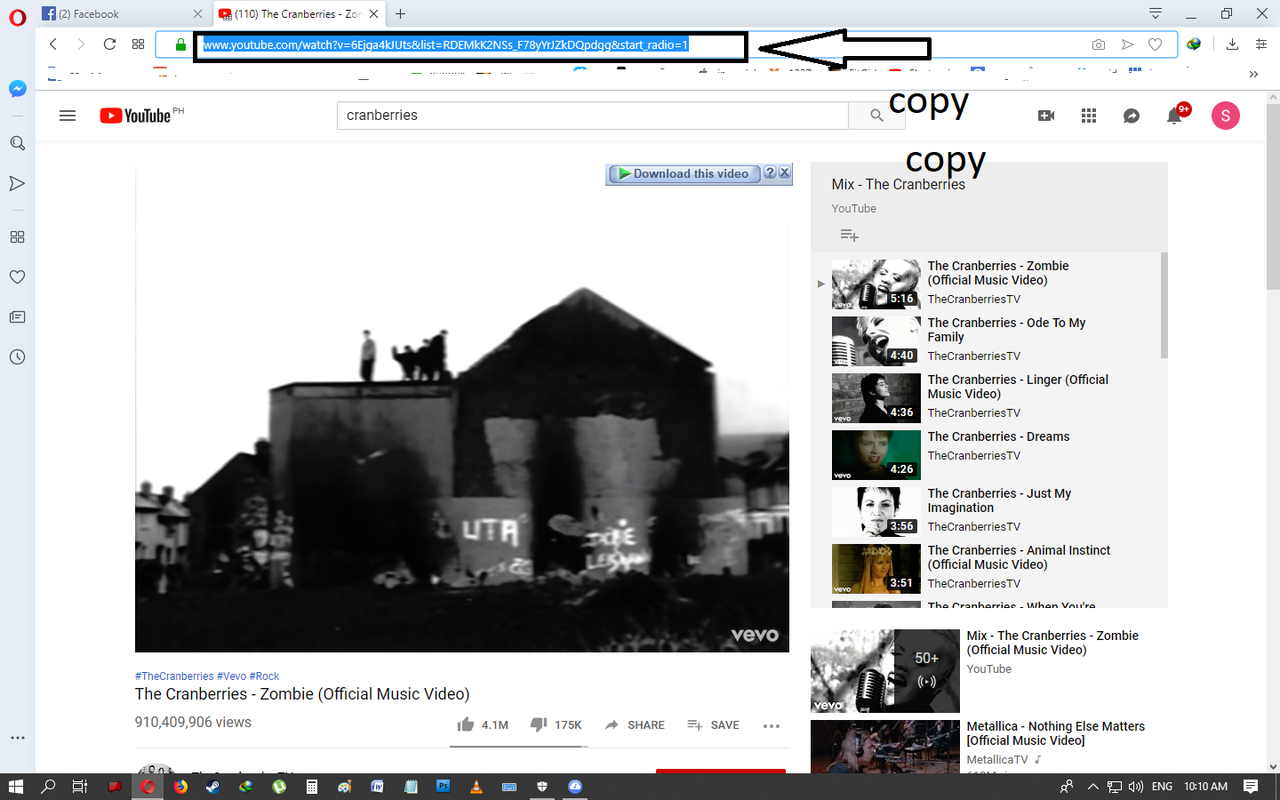
Task: Open the Windows notification center
Action: click(1251, 787)
